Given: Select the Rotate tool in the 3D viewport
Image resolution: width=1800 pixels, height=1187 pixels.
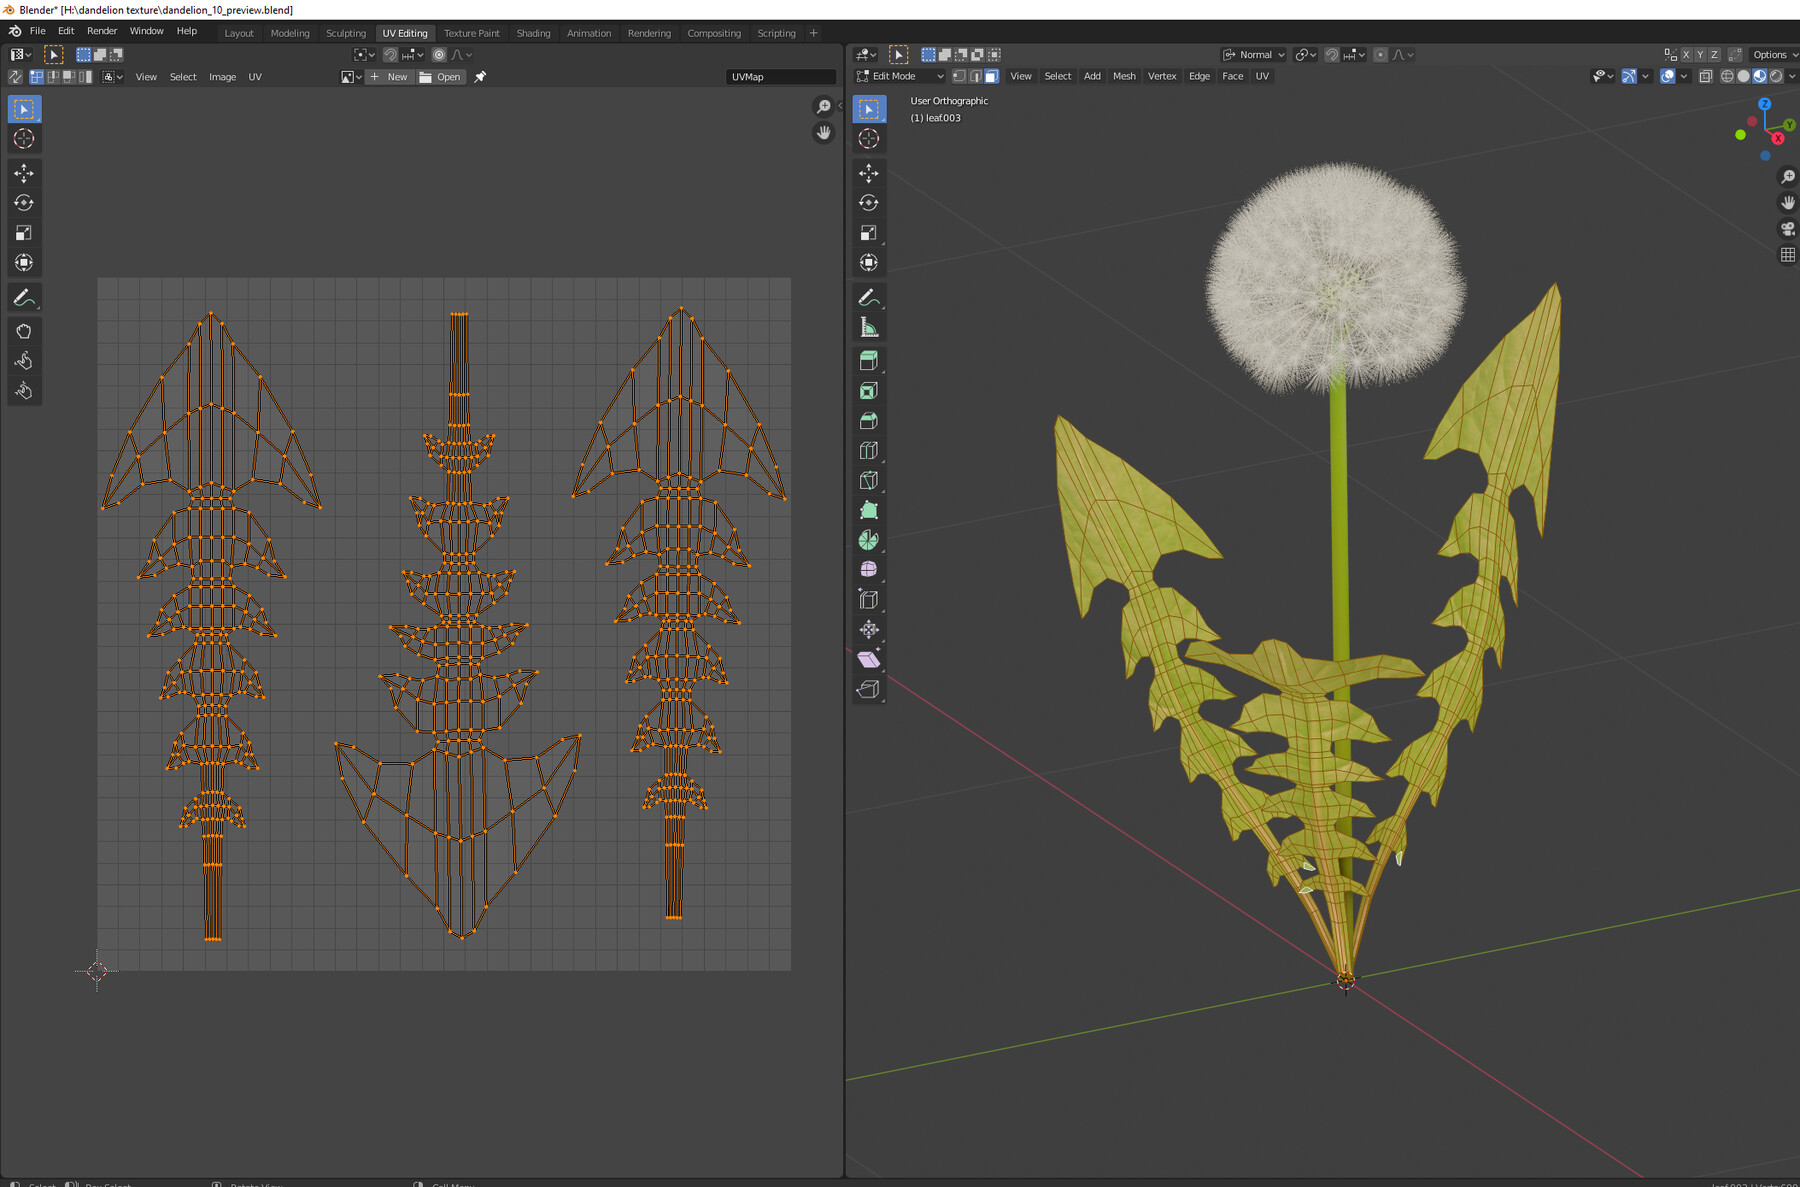Looking at the screenshot, I should (869, 203).
